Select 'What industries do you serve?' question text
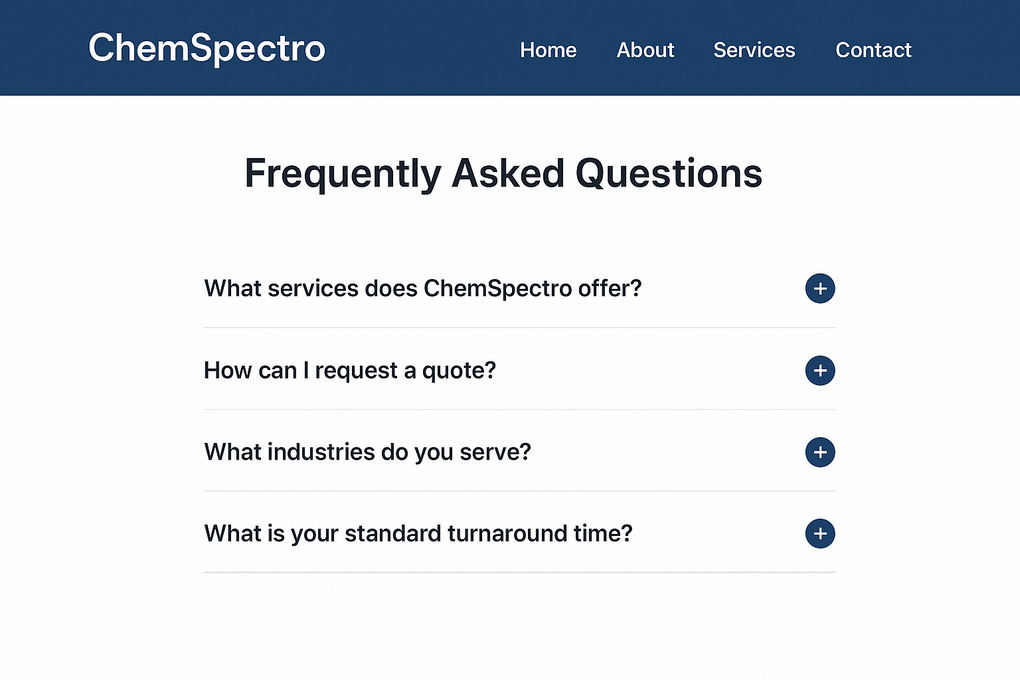Viewport: 1020px width, 680px height. tap(366, 452)
